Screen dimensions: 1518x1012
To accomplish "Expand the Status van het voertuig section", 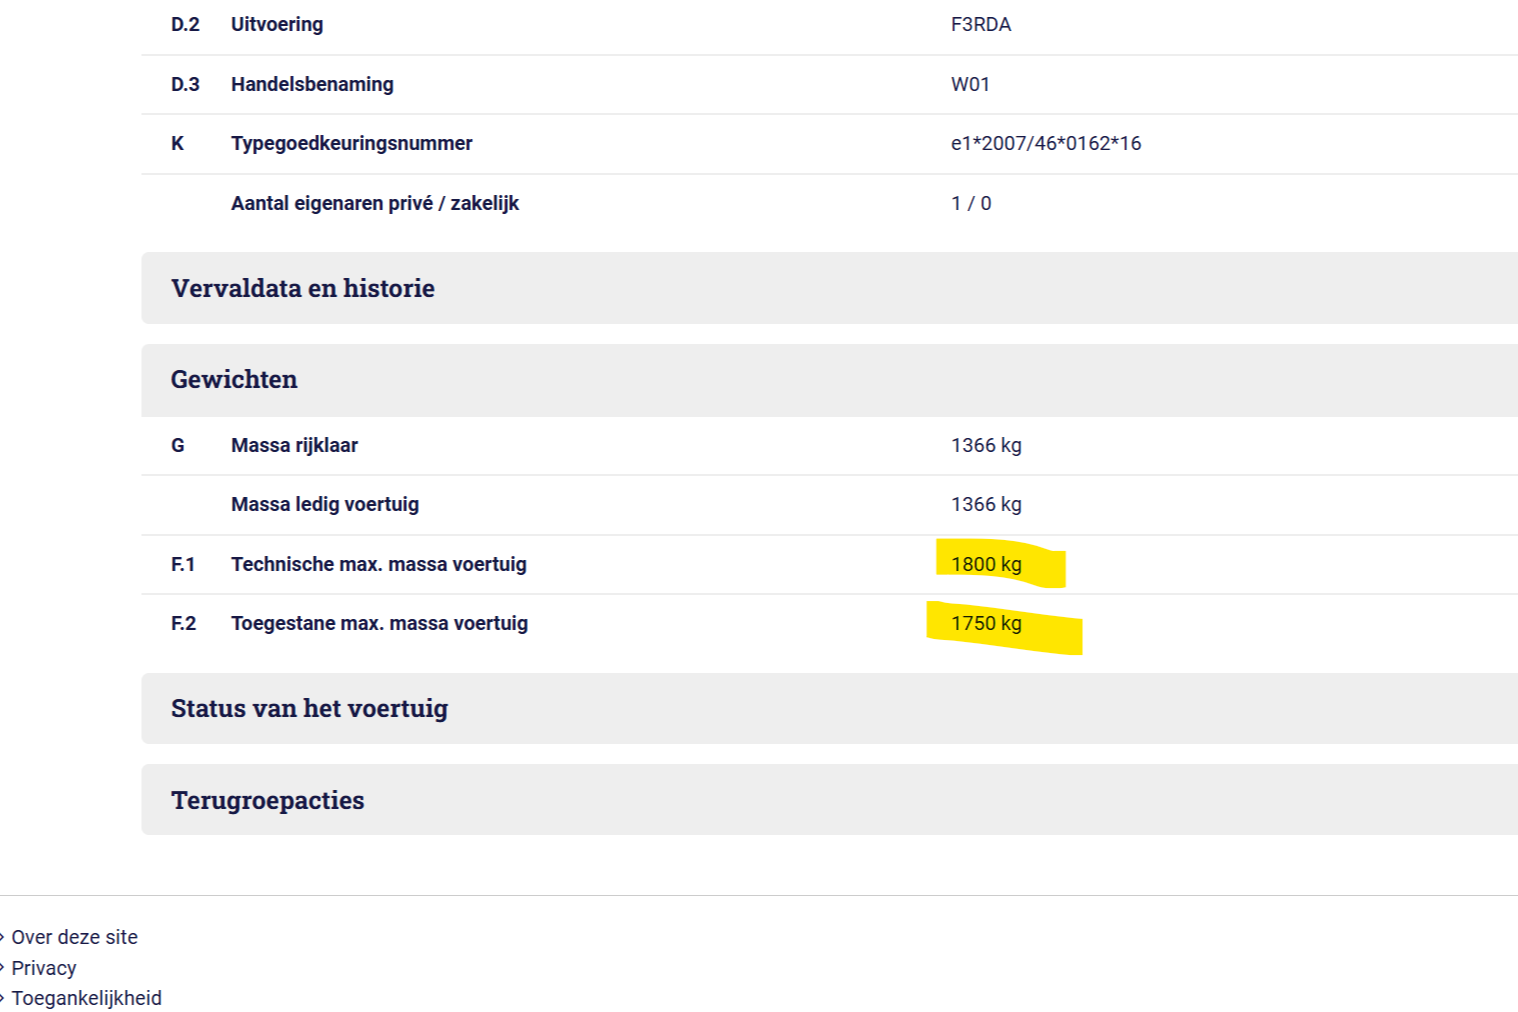I will 309,708.
